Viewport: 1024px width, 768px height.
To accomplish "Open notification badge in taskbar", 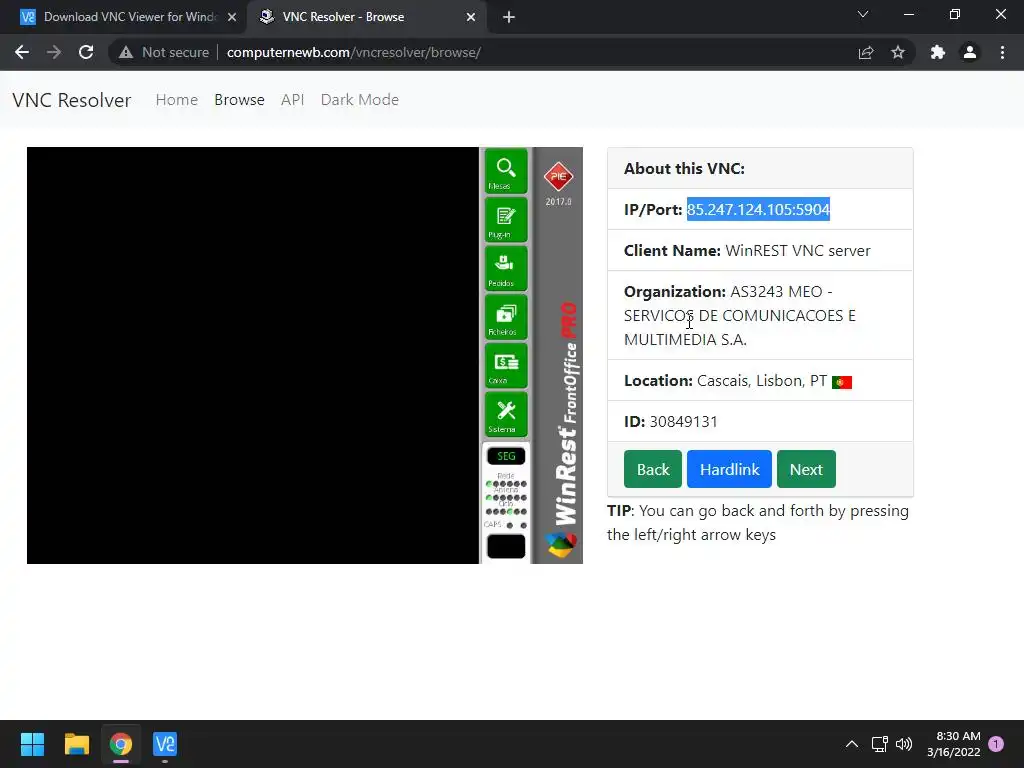I will [996, 744].
